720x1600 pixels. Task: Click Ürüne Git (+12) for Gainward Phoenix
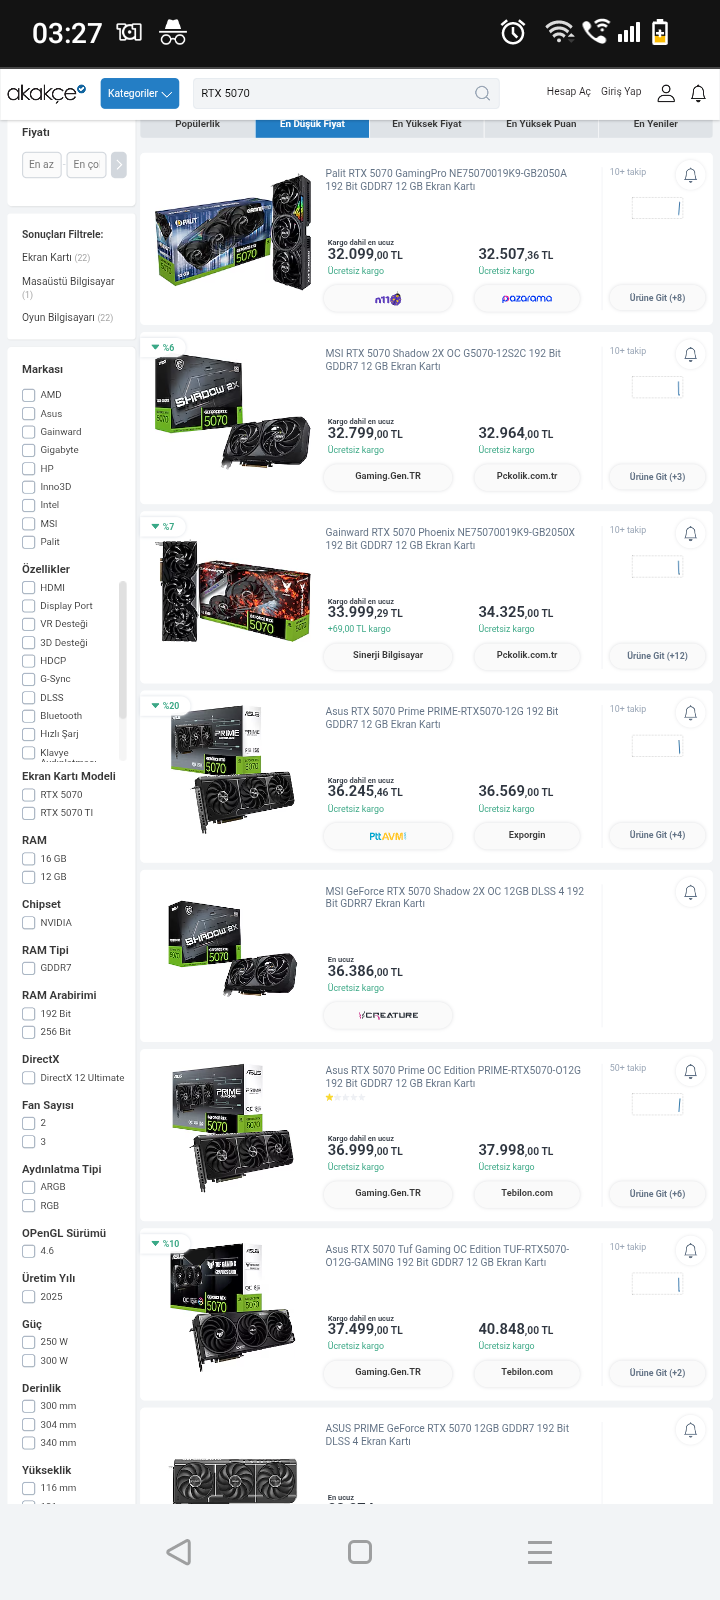[657, 656]
